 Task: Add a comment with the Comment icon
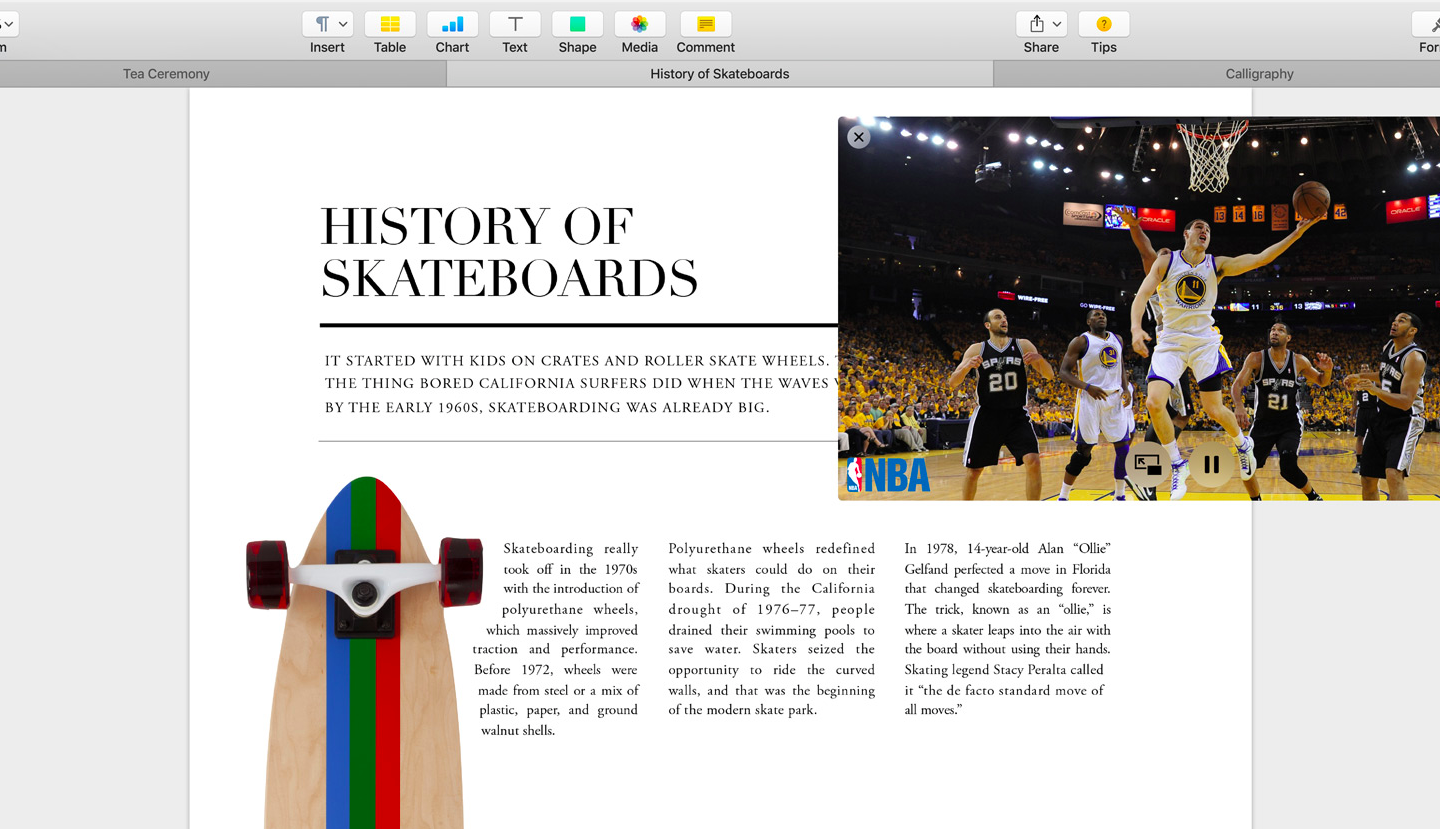(x=706, y=24)
